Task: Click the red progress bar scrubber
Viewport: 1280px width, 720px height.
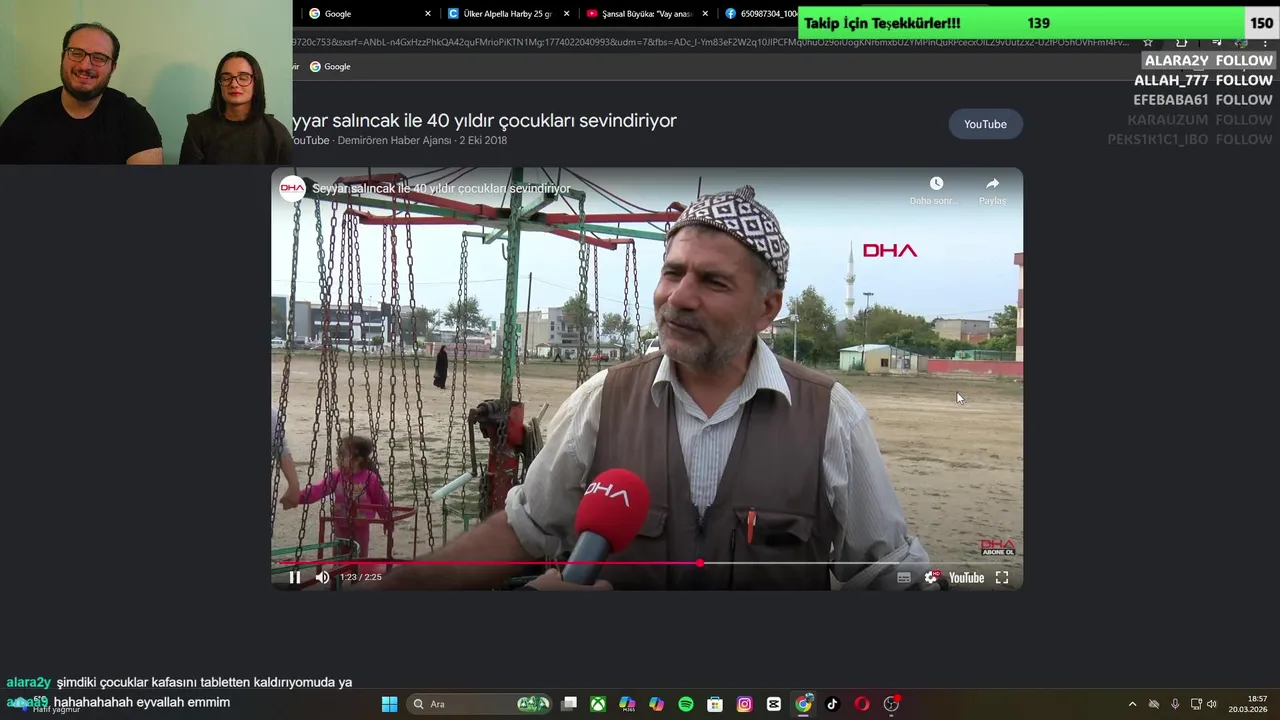Action: (699, 563)
